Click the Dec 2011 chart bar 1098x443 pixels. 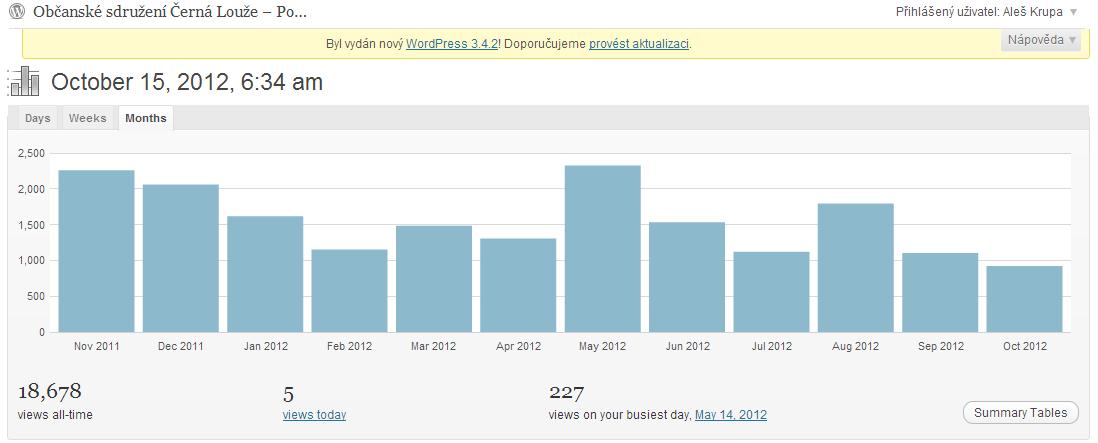181,258
